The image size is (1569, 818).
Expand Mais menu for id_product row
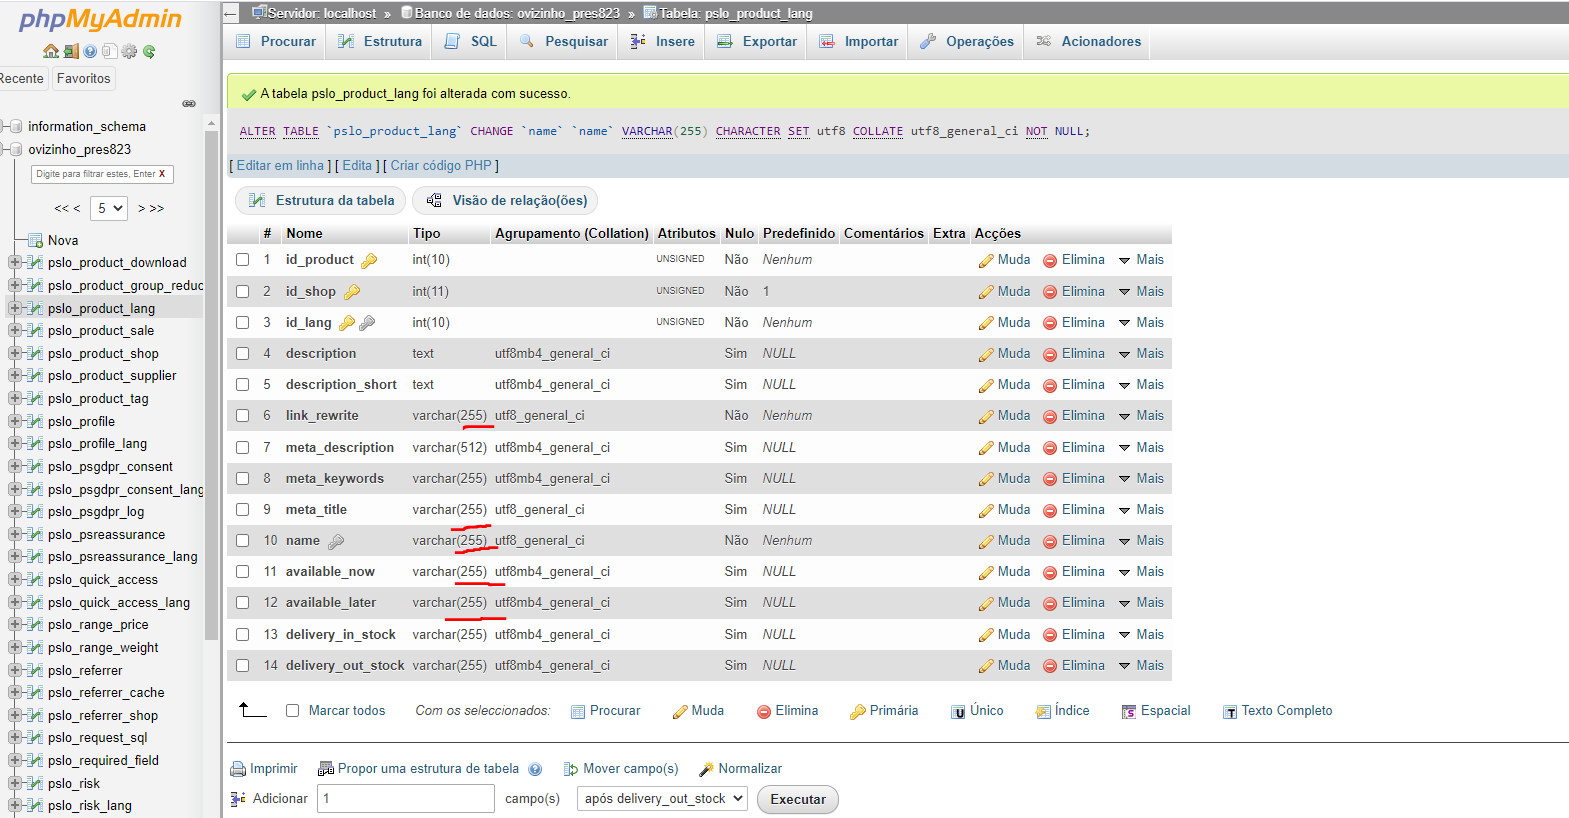[x=1141, y=260]
